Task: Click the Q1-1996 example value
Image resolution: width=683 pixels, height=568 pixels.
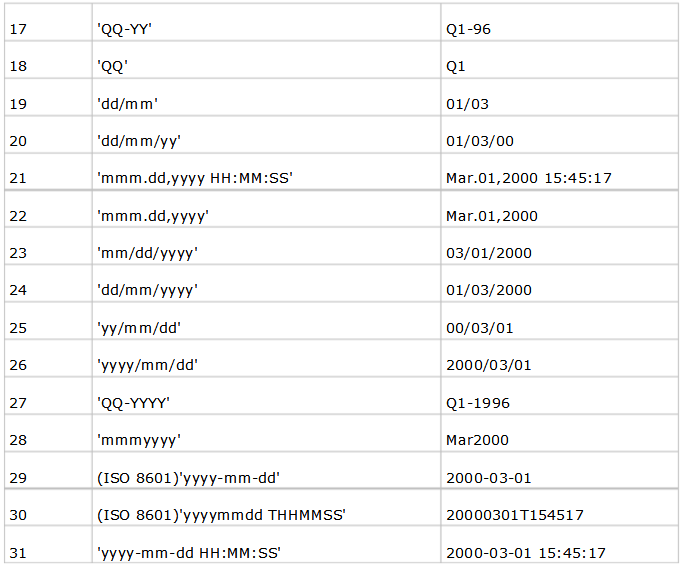Action: pos(478,403)
